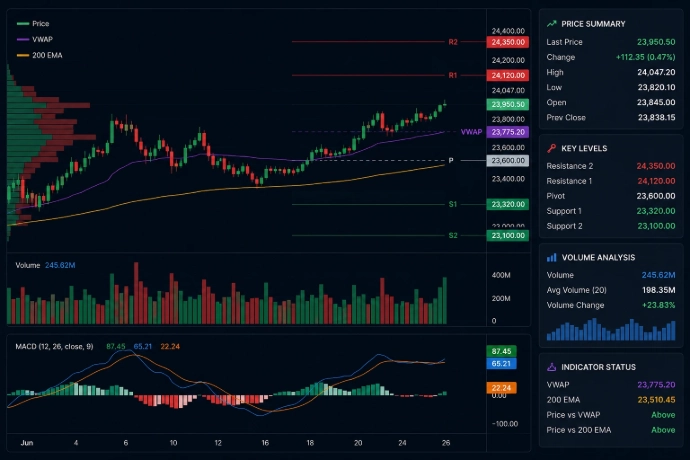The width and height of the screenshot is (690, 460).
Task: Click the R1 resistance line label
Action: point(453,75)
